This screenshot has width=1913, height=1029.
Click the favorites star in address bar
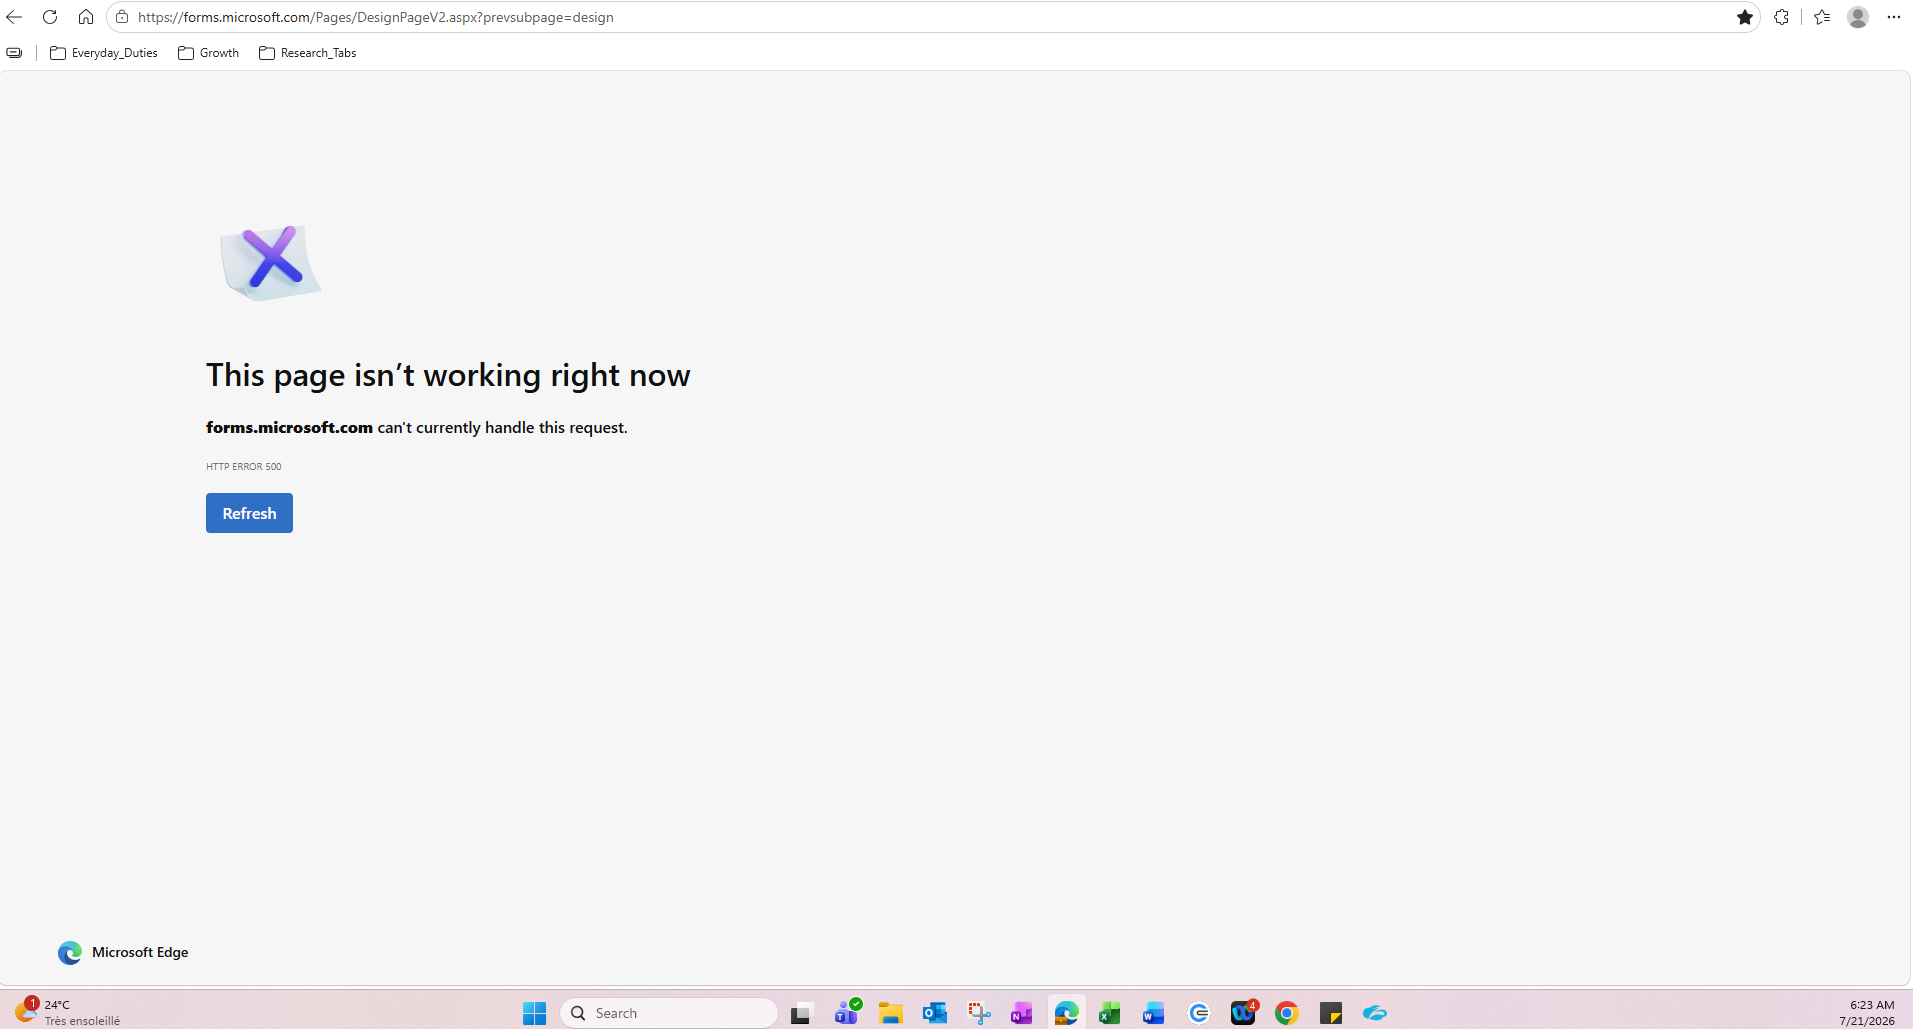point(1745,17)
